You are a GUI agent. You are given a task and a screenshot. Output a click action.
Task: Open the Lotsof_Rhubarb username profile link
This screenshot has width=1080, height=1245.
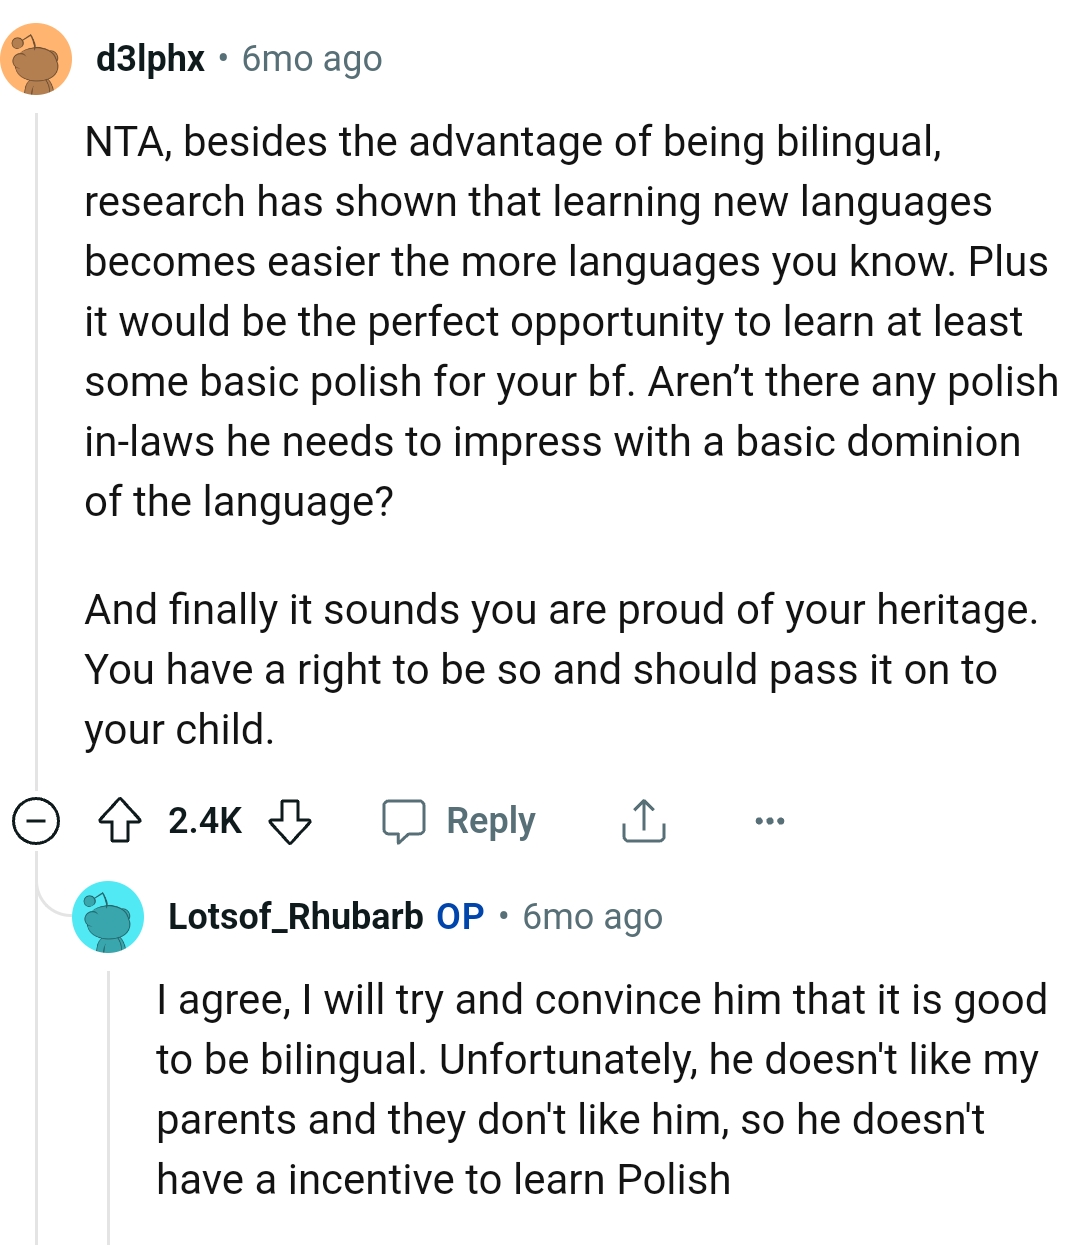[295, 916]
